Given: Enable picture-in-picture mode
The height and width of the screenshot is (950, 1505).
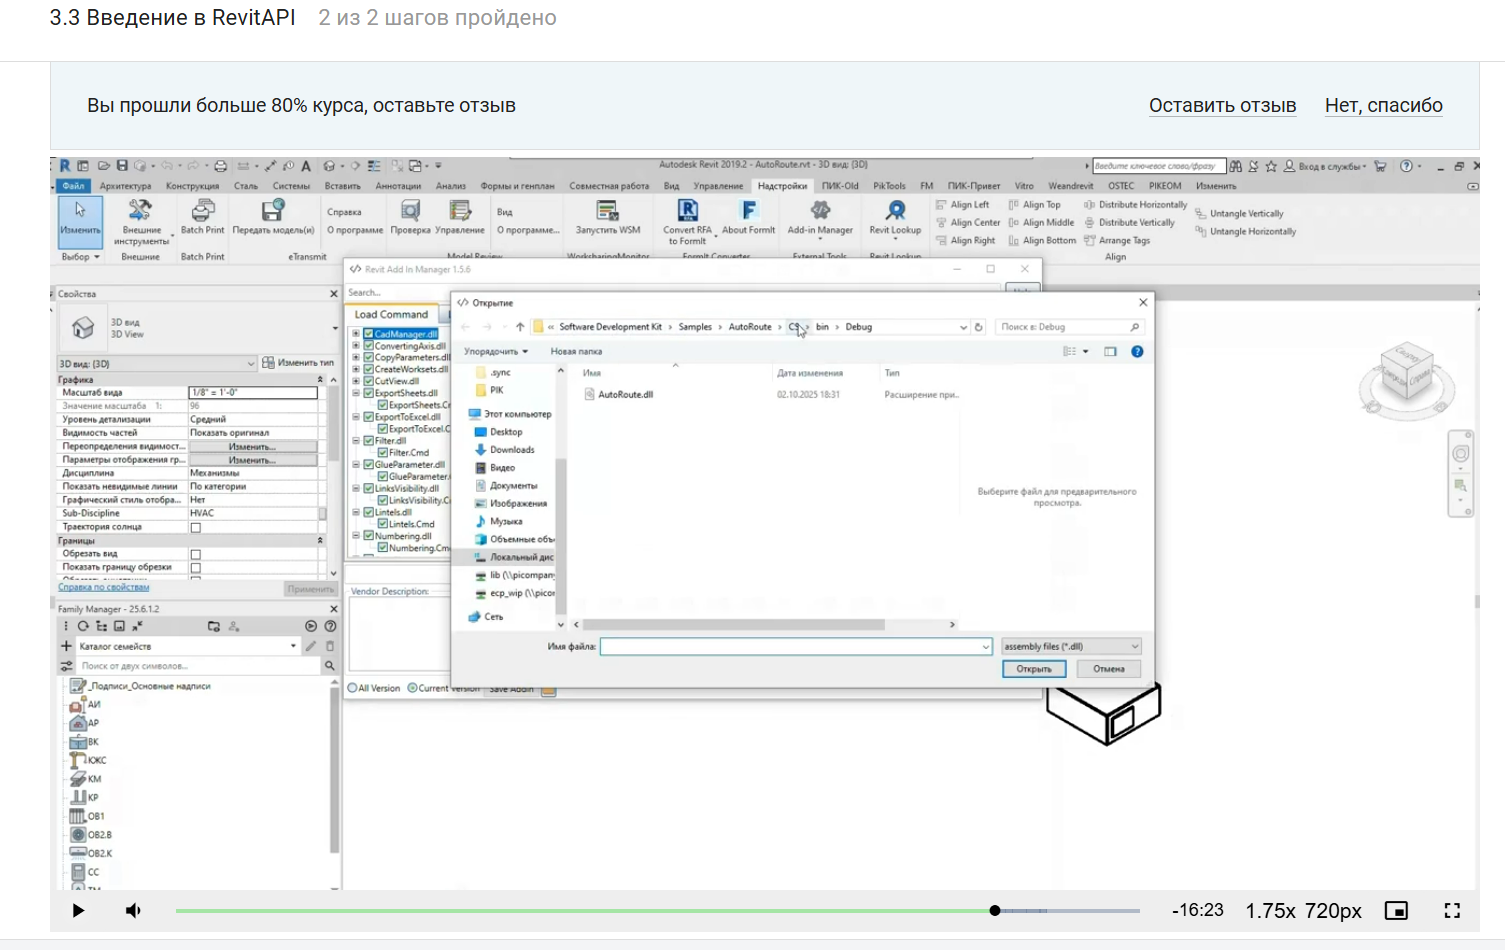Looking at the screenshot, I should (x=1396, y=910).
